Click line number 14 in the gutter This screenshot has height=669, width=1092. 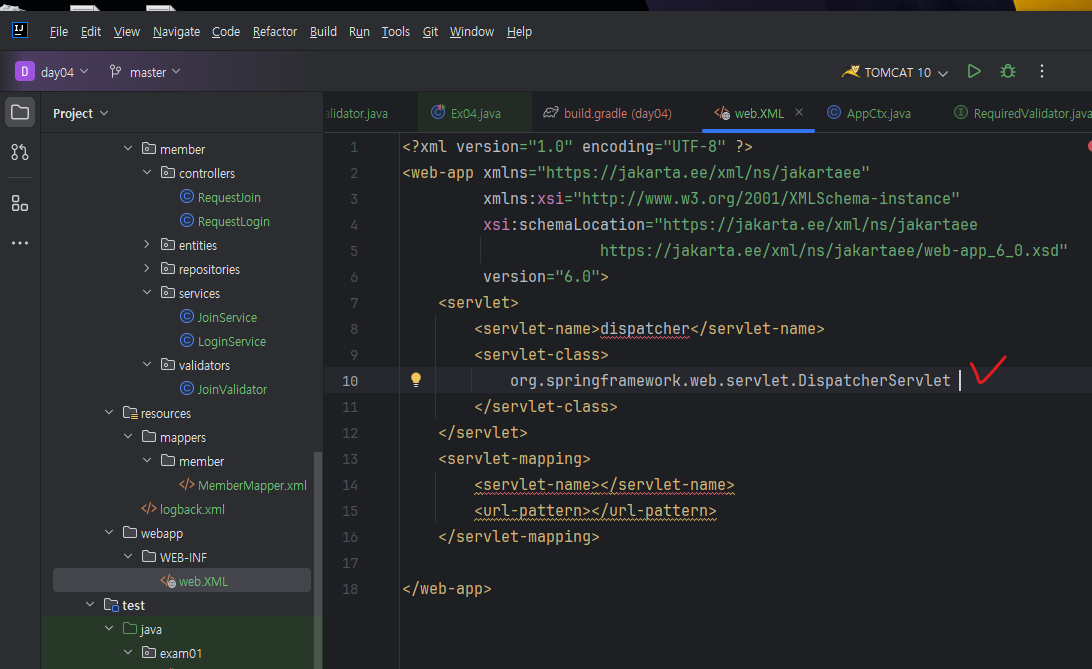click(350, 485)
